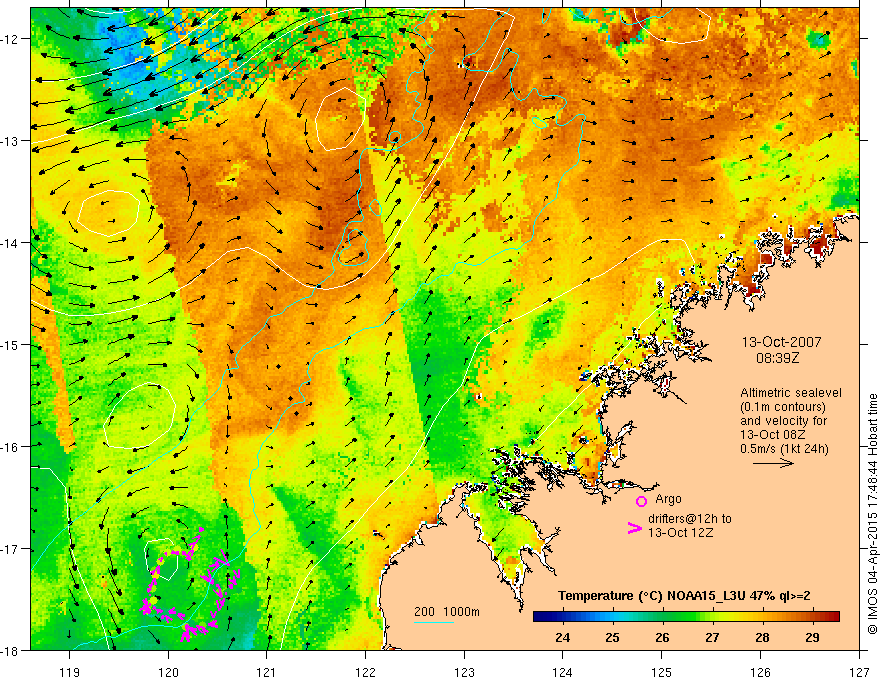Click the '13-Oct 12Z' drifters legend text
Image resolution: width=880 pixels, height=680 pixels.
681,532
